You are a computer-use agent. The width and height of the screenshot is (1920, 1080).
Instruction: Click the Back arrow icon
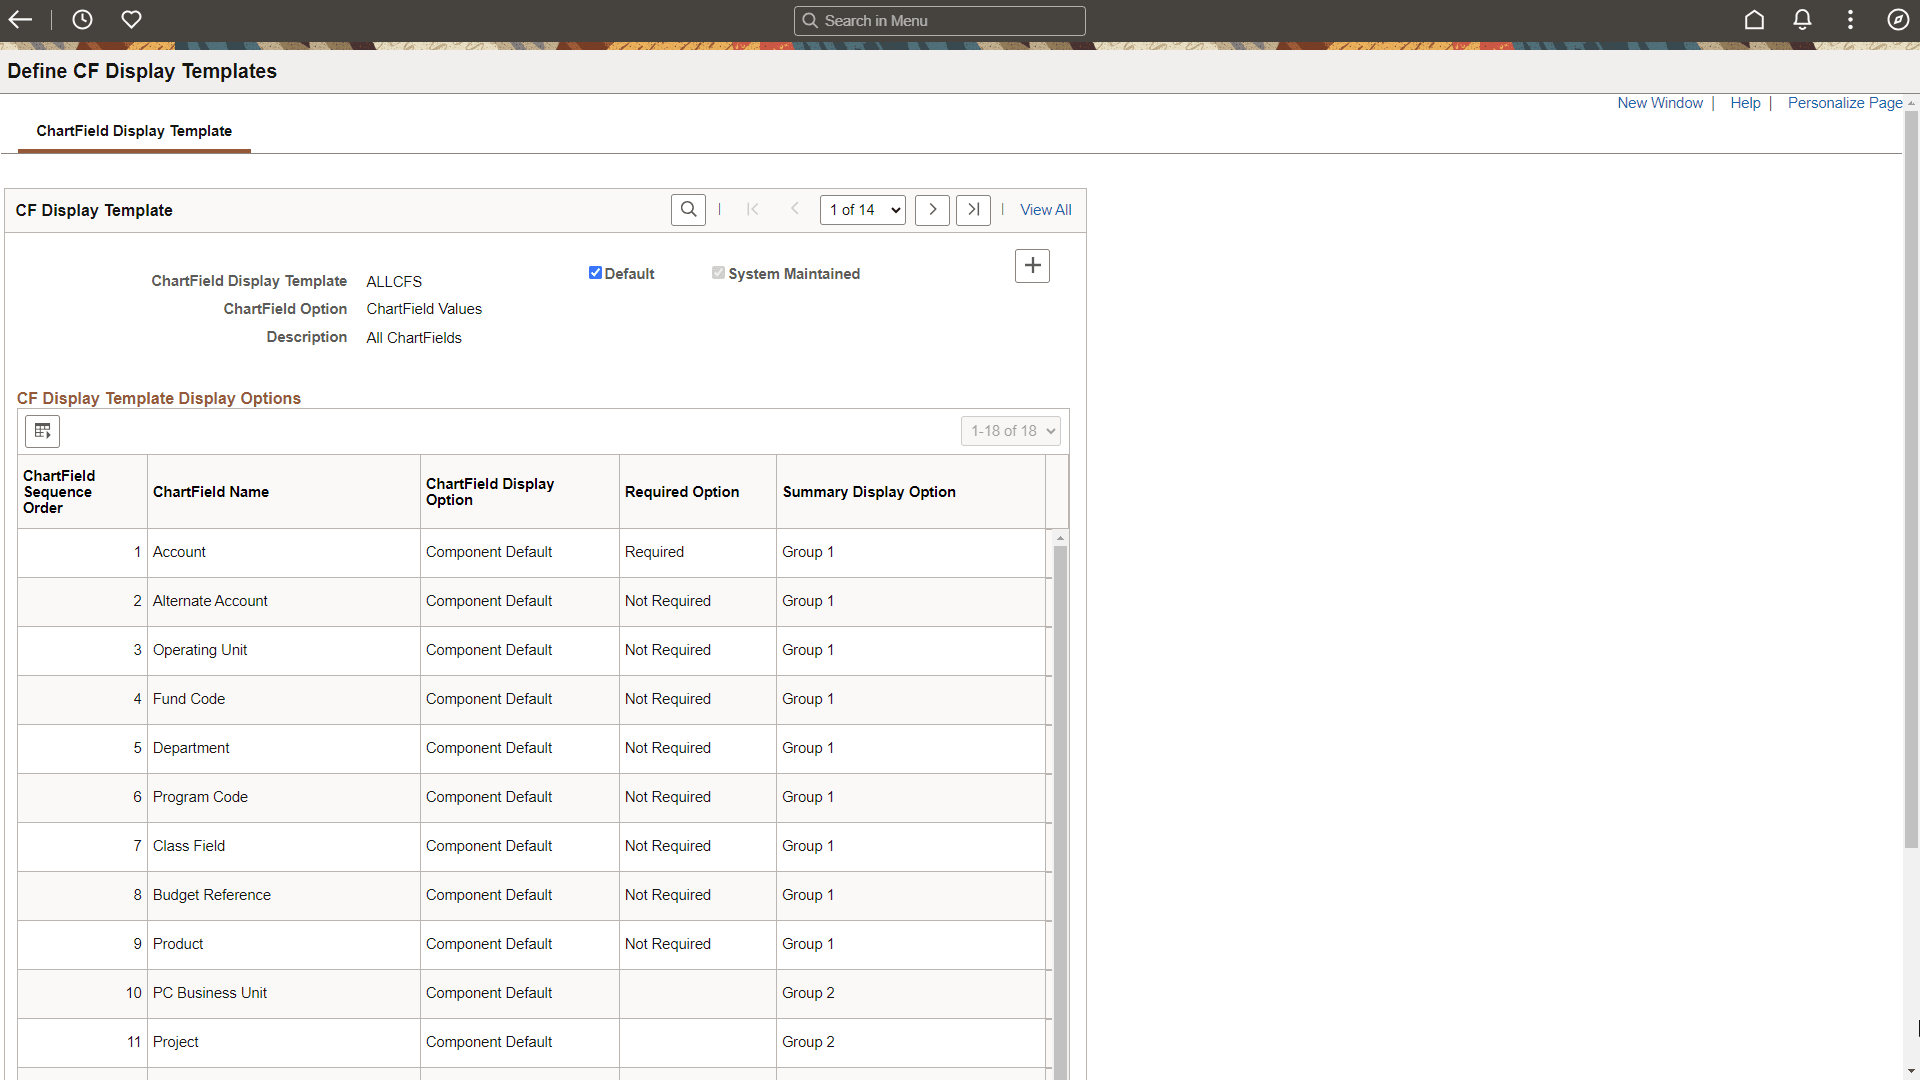(x=20, y=20)
